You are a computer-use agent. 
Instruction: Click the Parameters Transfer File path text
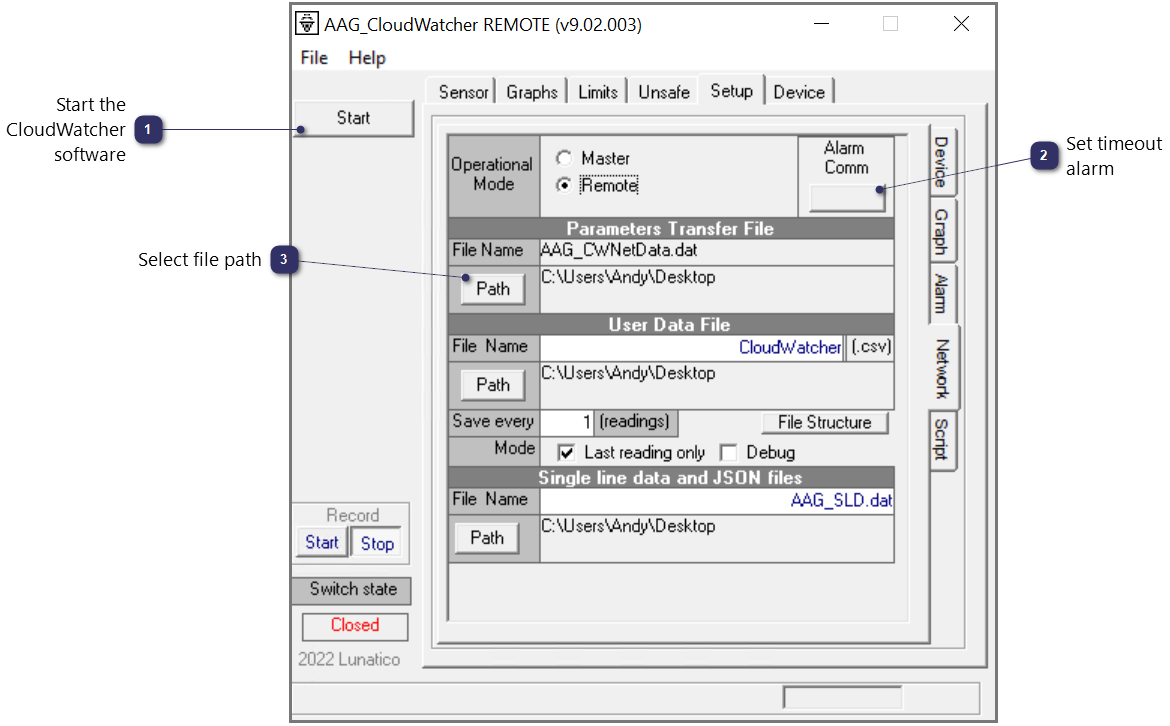pyautogui.click(x=628, y=278)
